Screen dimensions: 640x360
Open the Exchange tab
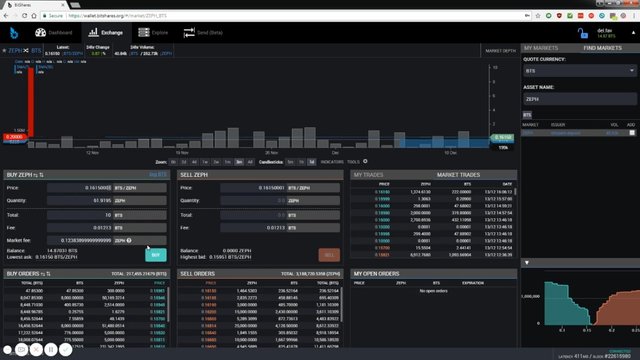(106, 33)
